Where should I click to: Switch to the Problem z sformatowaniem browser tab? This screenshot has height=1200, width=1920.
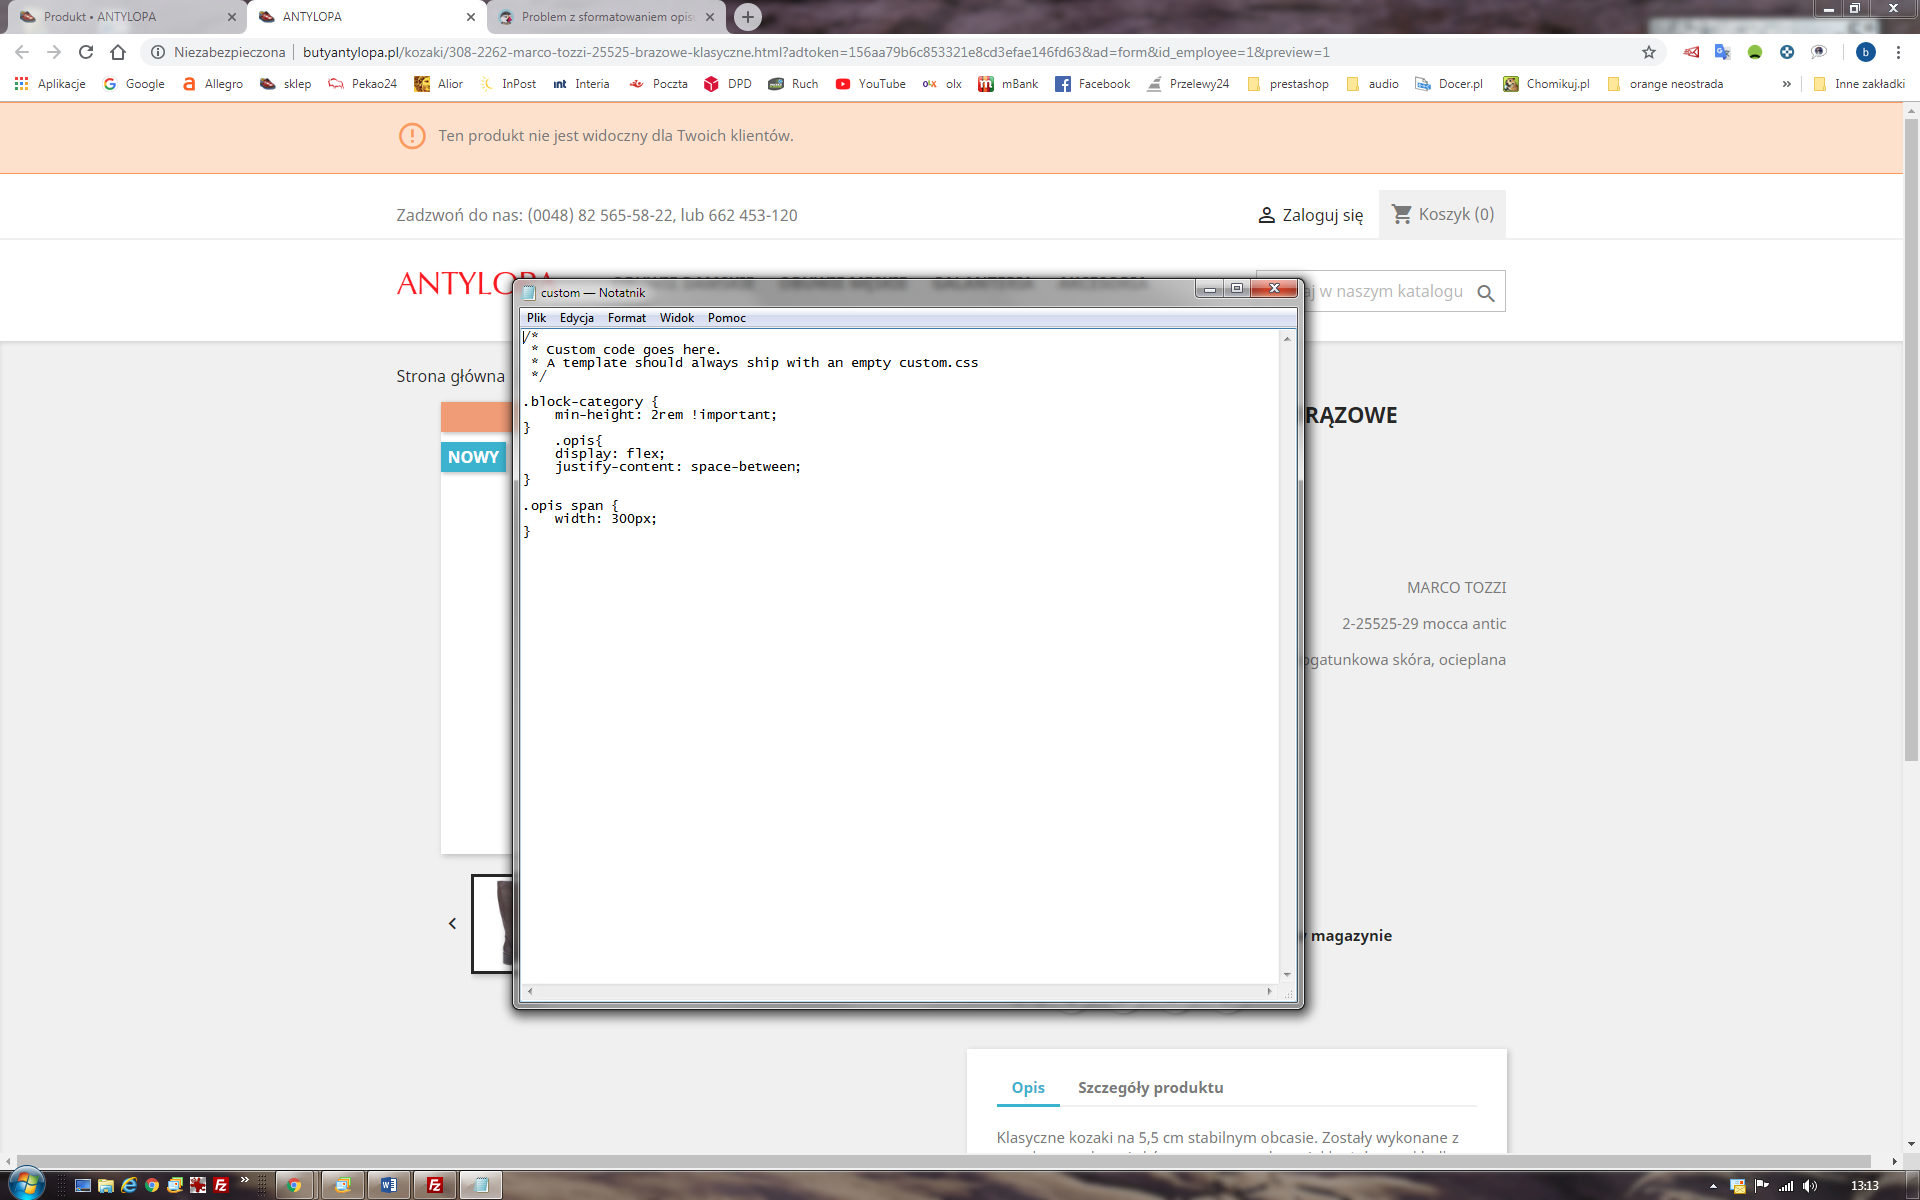(x=606, y=17)
